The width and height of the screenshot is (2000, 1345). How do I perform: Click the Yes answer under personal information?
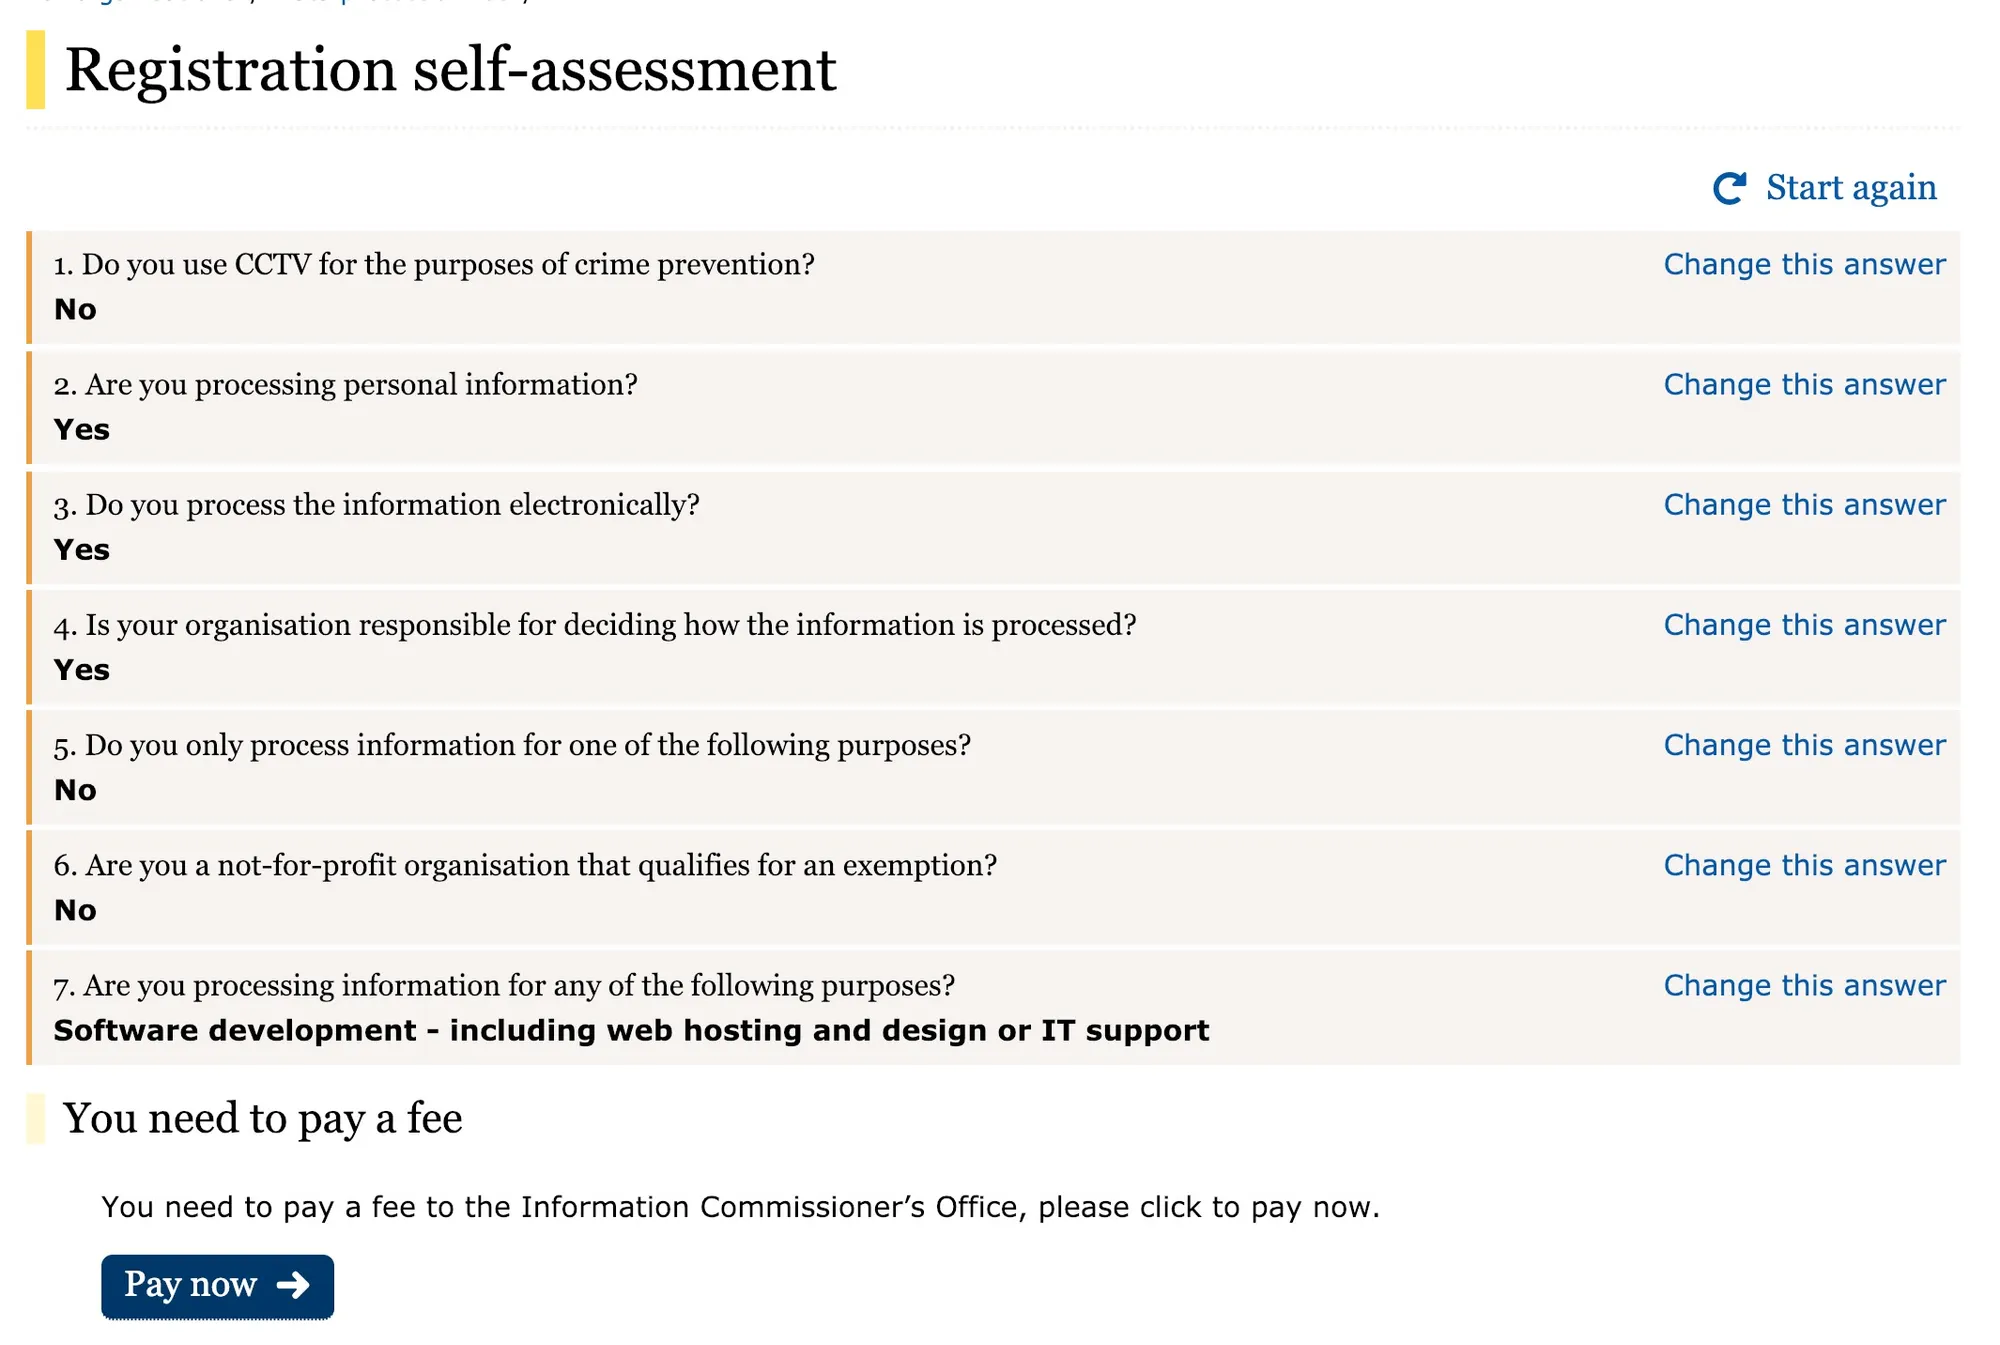81,430
